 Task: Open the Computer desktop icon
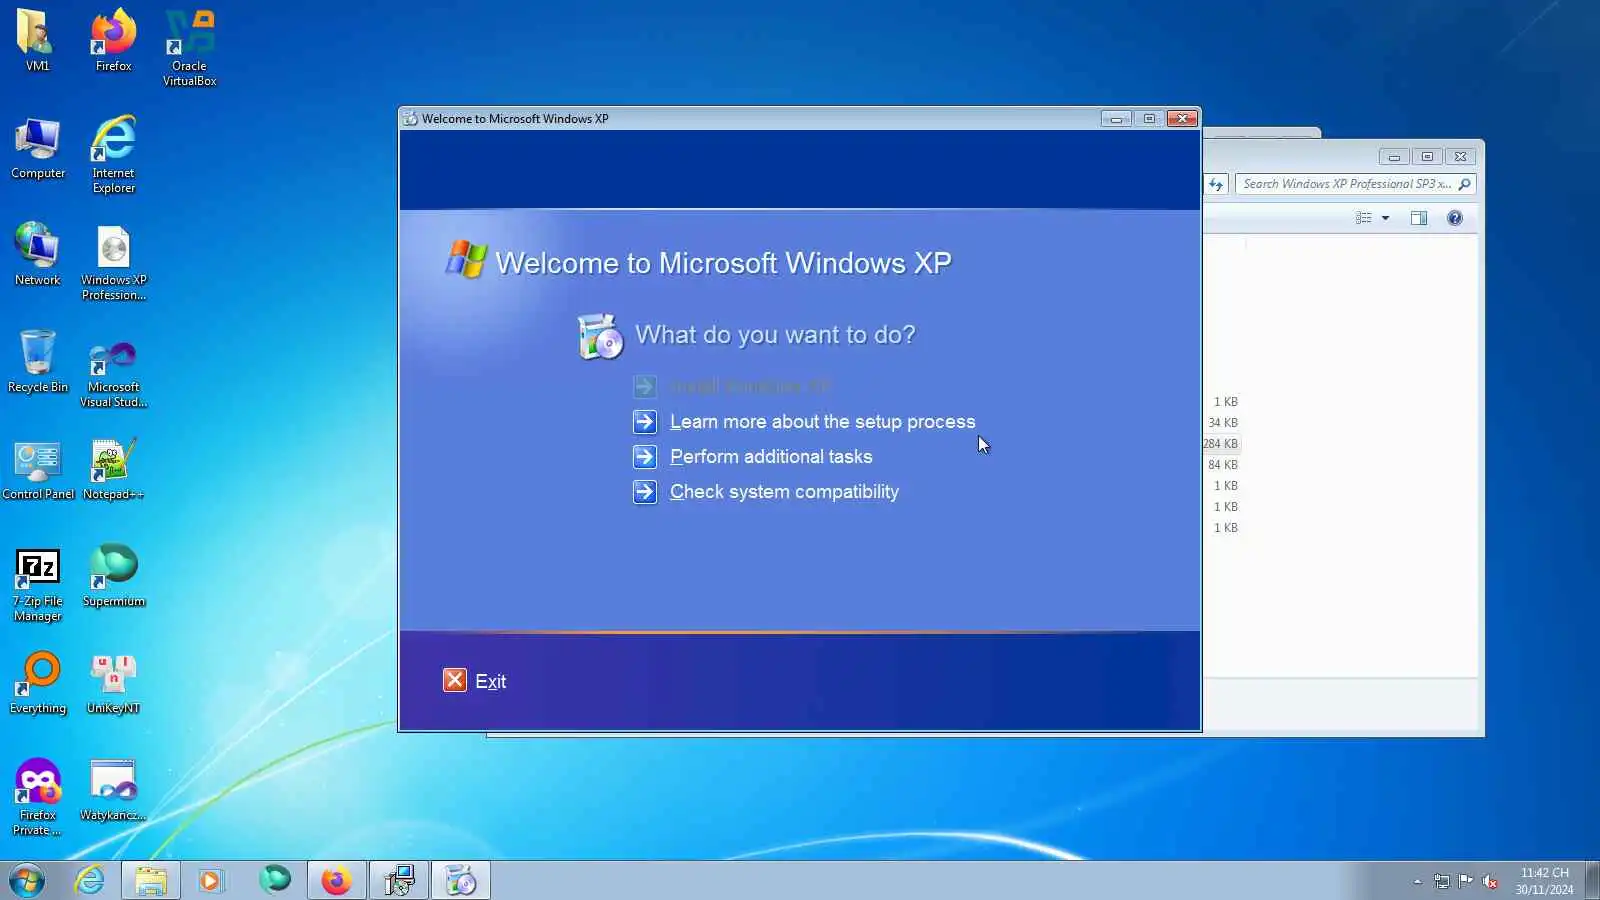click(x=38, y=148)
